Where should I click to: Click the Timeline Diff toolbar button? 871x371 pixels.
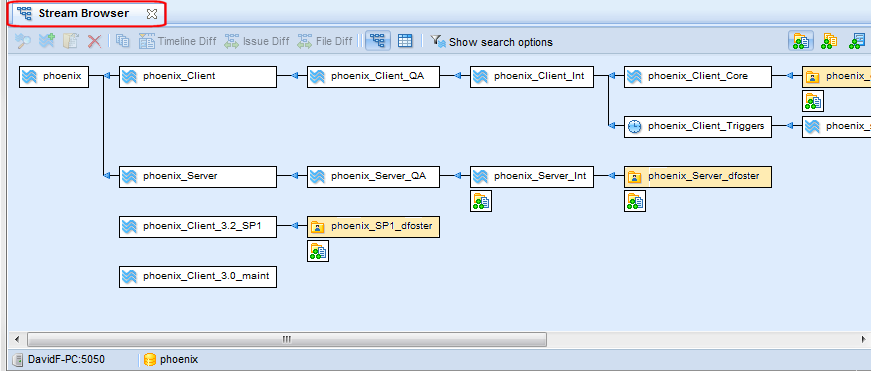(177, 41)
